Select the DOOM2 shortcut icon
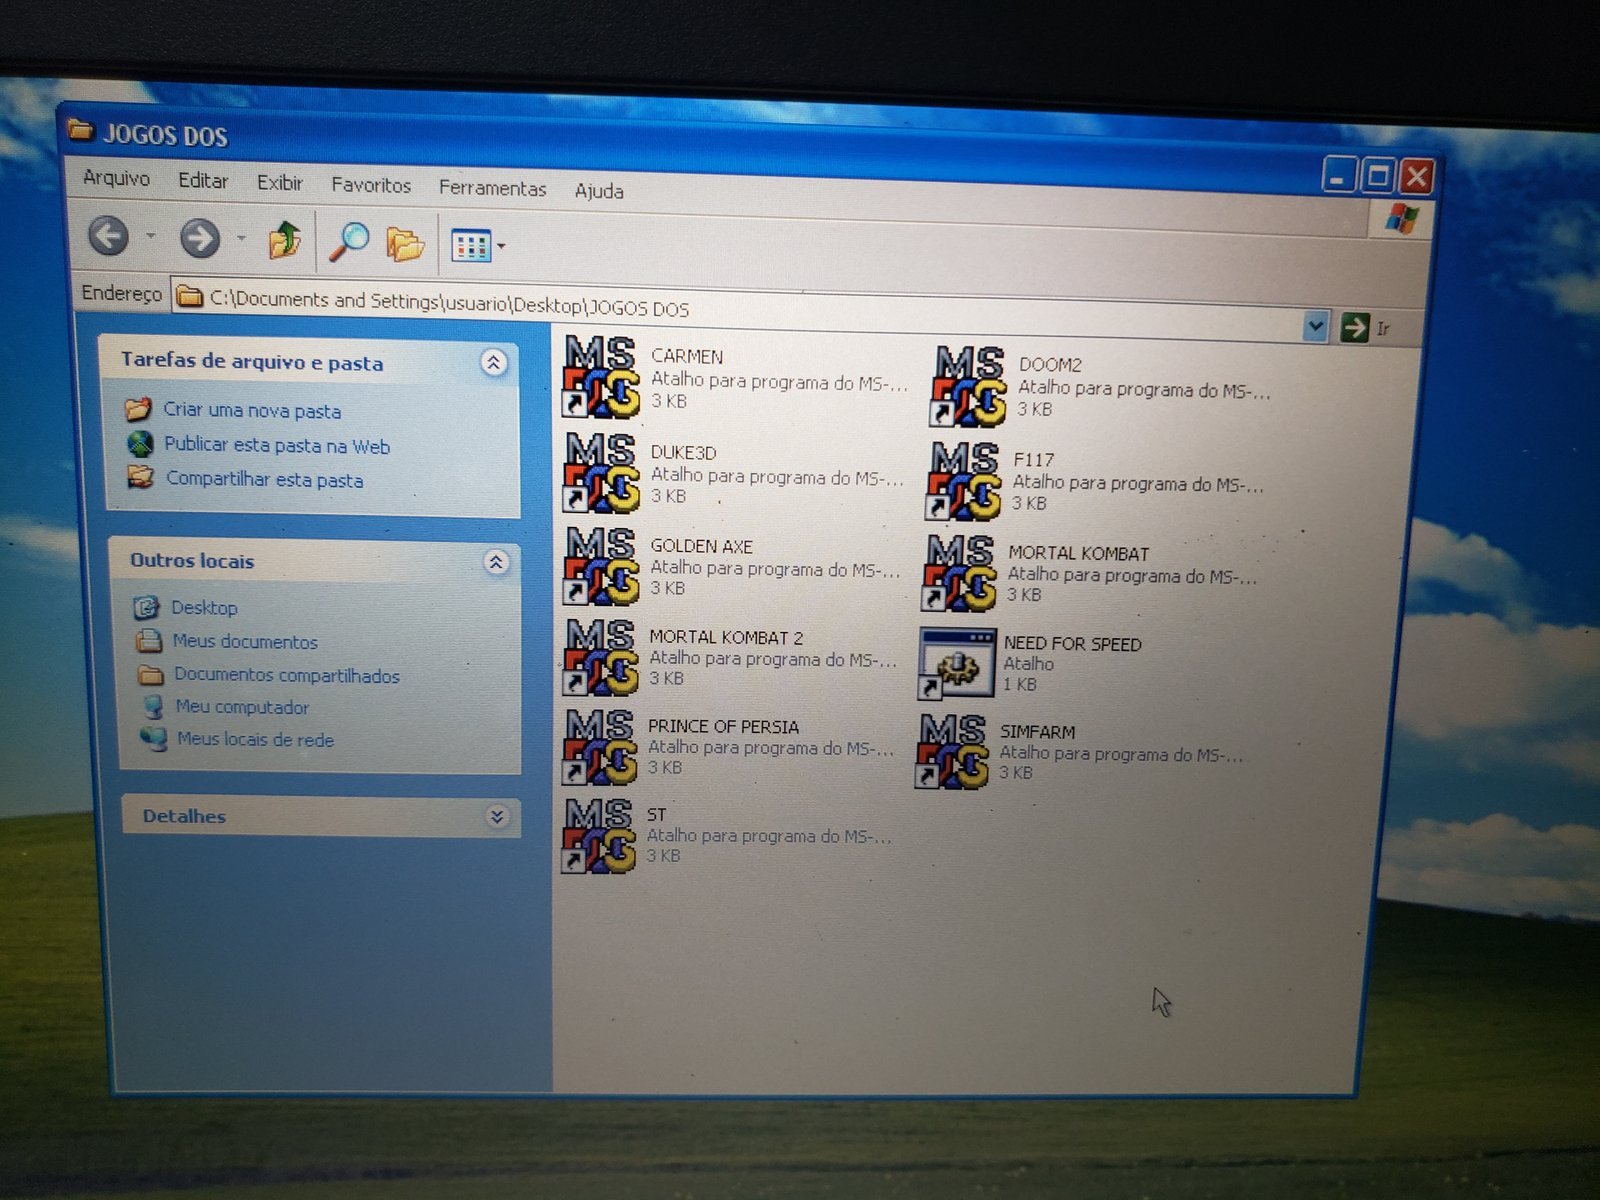1600x1200 pixels. tap(968, 386)
